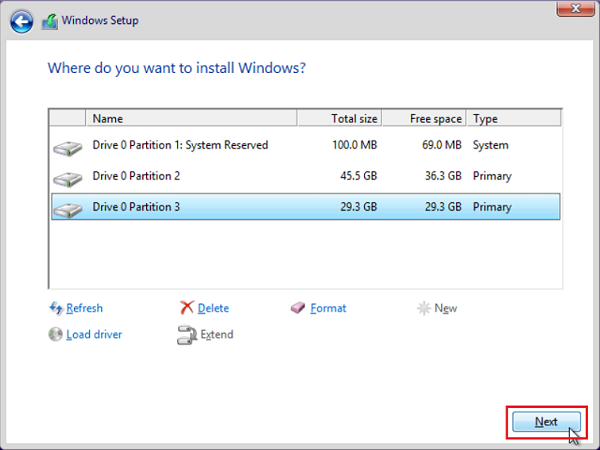Click the Refresh icon
Image resolution: width=600 pixels, height=450 pixels.
click(x=56, y=308)
